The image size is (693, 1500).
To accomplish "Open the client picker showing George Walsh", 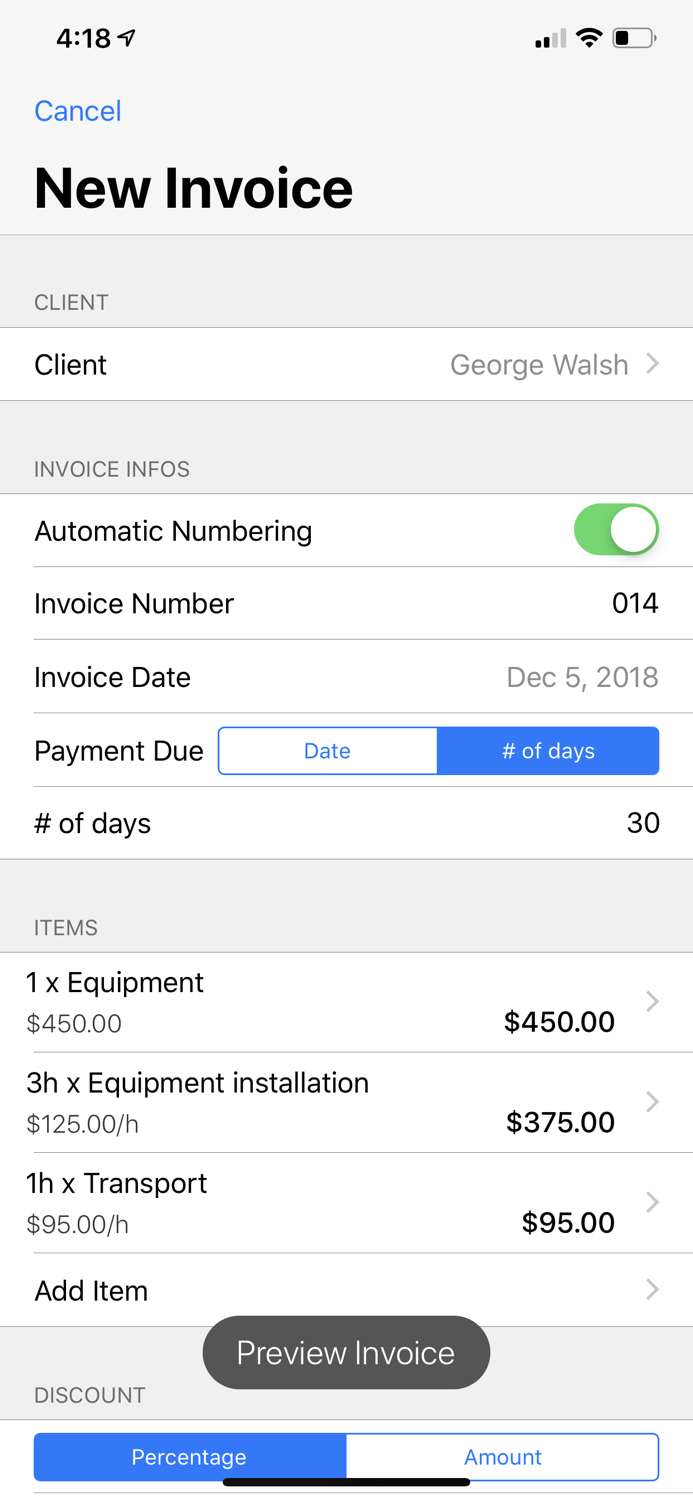I will 540,364.
